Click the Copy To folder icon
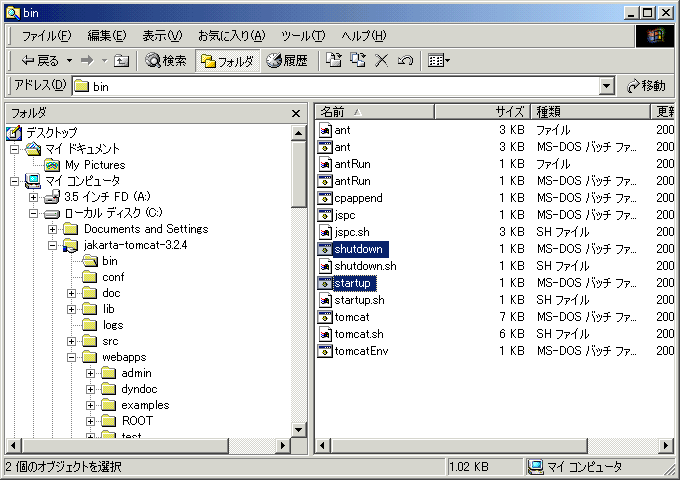 tap(358, 60)
